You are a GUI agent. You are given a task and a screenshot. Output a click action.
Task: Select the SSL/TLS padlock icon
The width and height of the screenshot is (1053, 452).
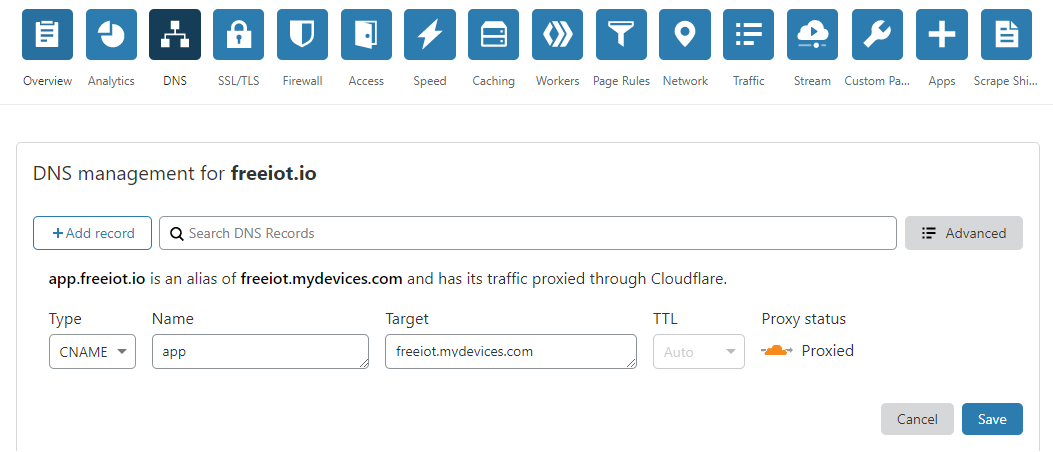[x=239, y=35]
